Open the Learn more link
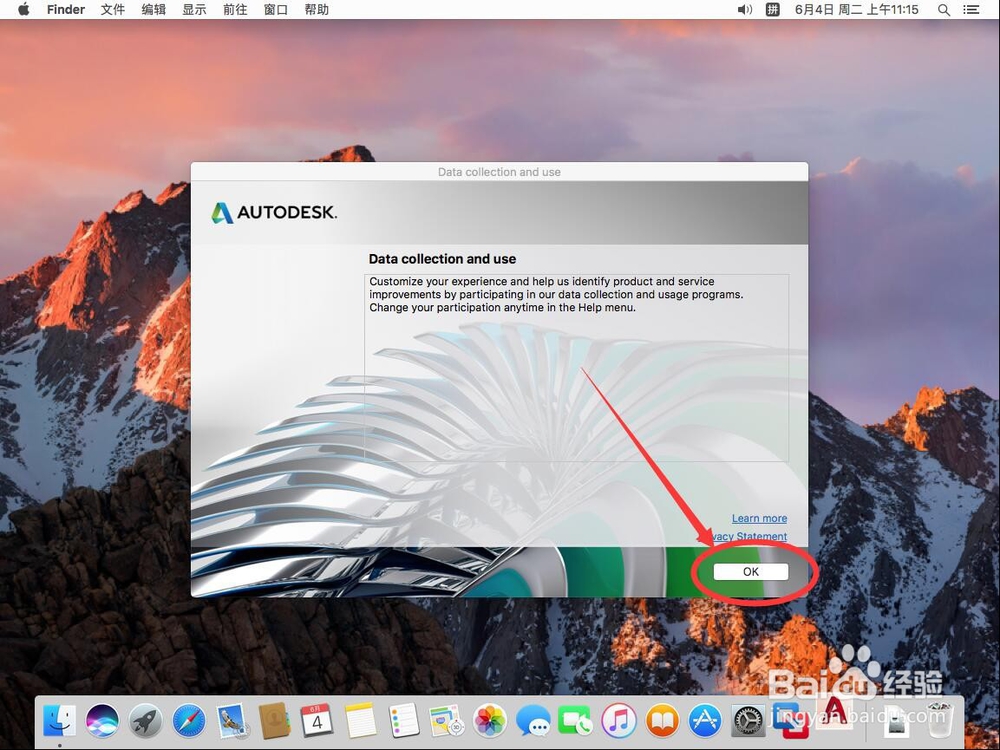1000x750 pixels. point(759,518)
